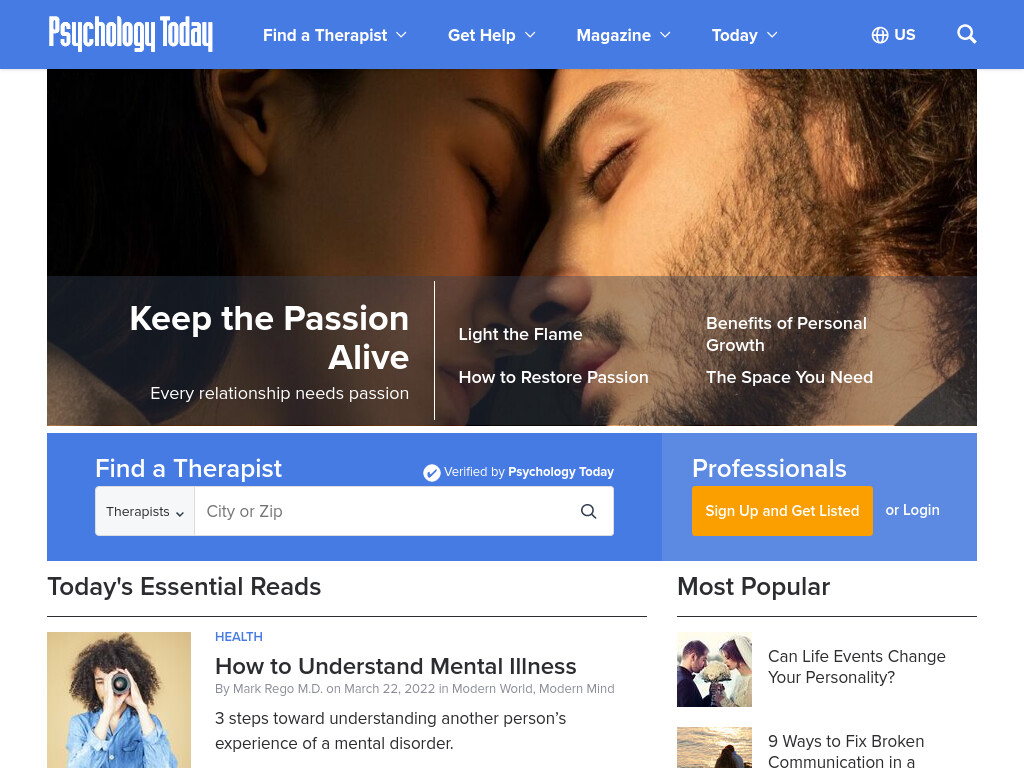Viewport: 1024px width, 768px height.
Task: Open How to Understand Mental Illness headline
Action: (x=396, y=666)
